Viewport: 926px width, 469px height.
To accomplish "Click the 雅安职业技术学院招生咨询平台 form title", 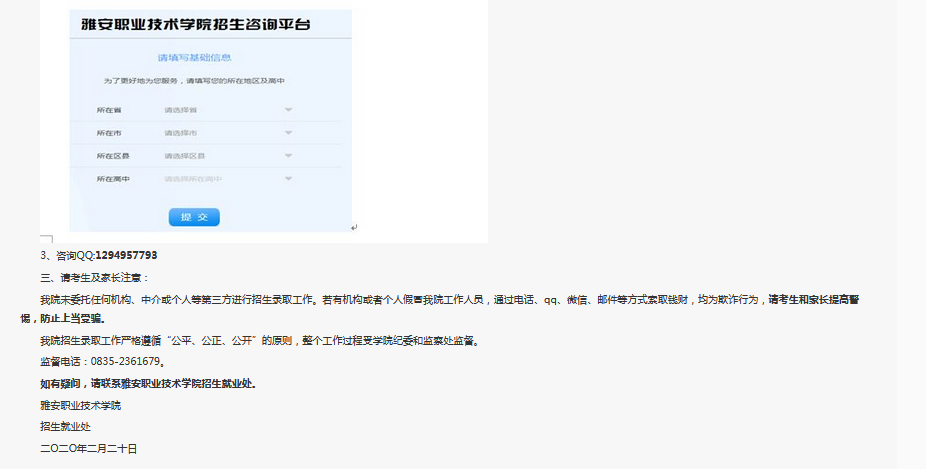I will (x=209, y=25).
